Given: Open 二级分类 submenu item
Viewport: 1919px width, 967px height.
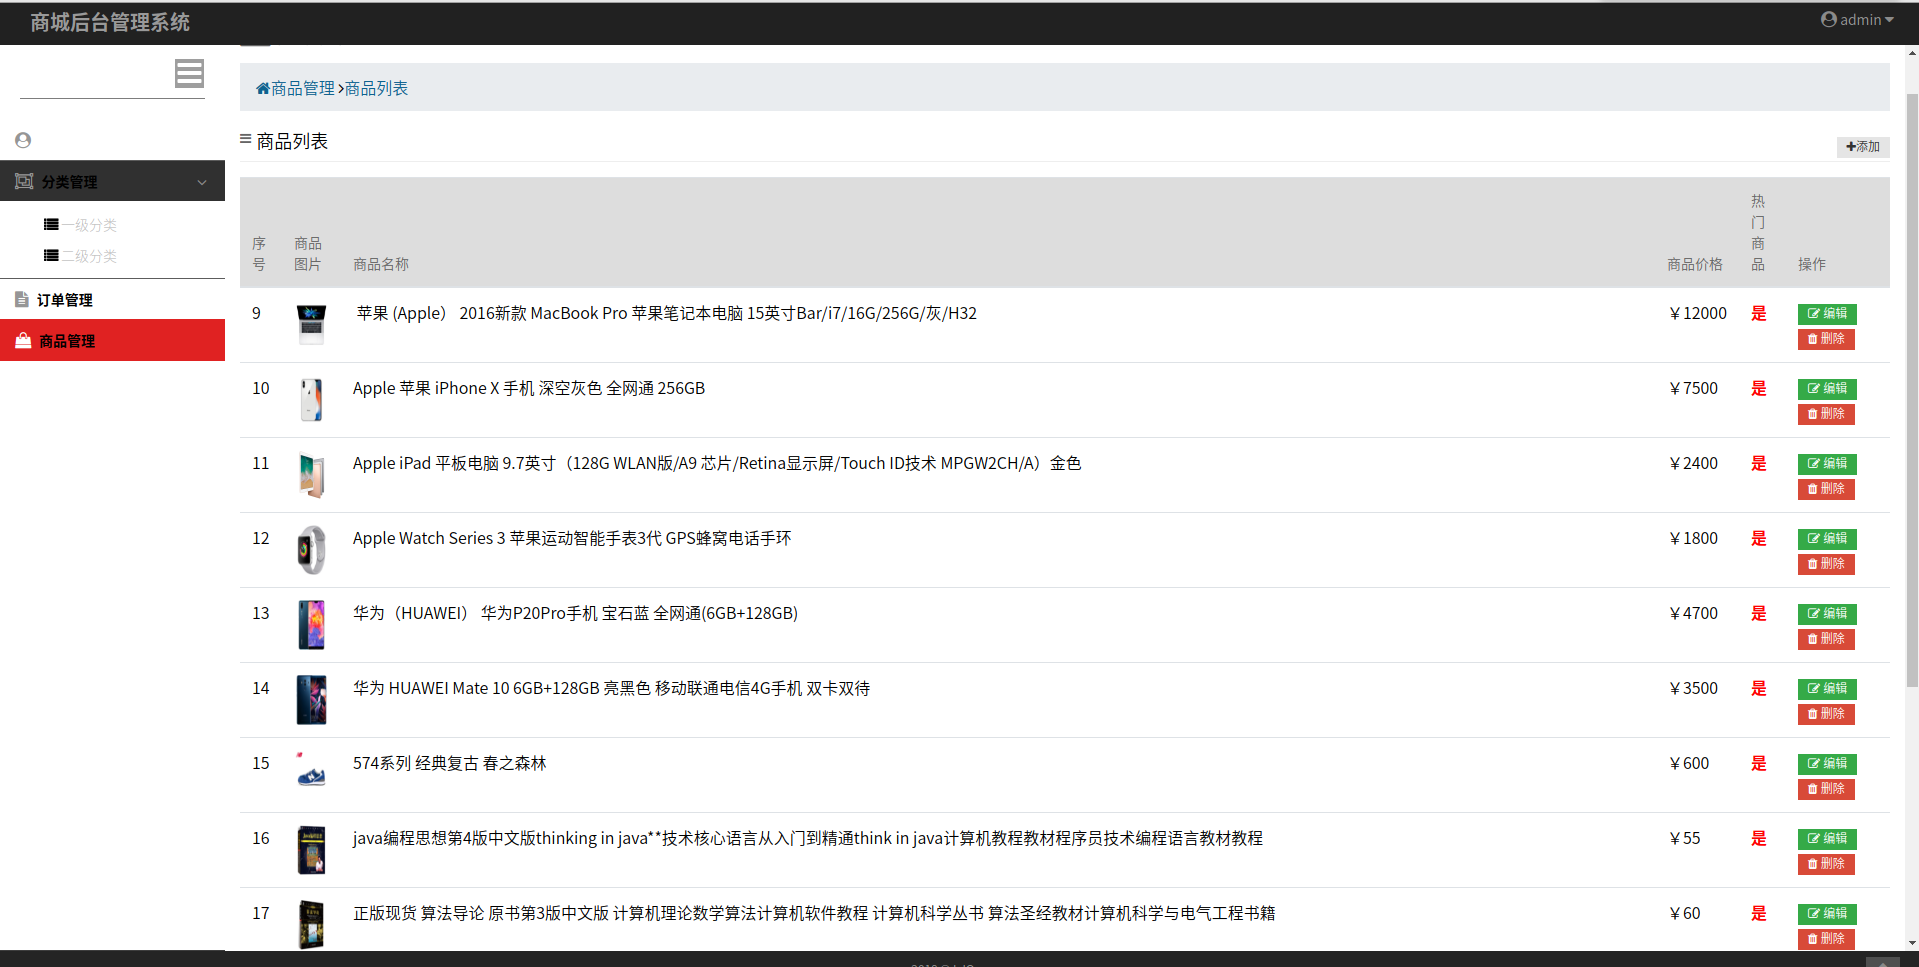Looking at the screenshot, I should click(x=81, y=256).
